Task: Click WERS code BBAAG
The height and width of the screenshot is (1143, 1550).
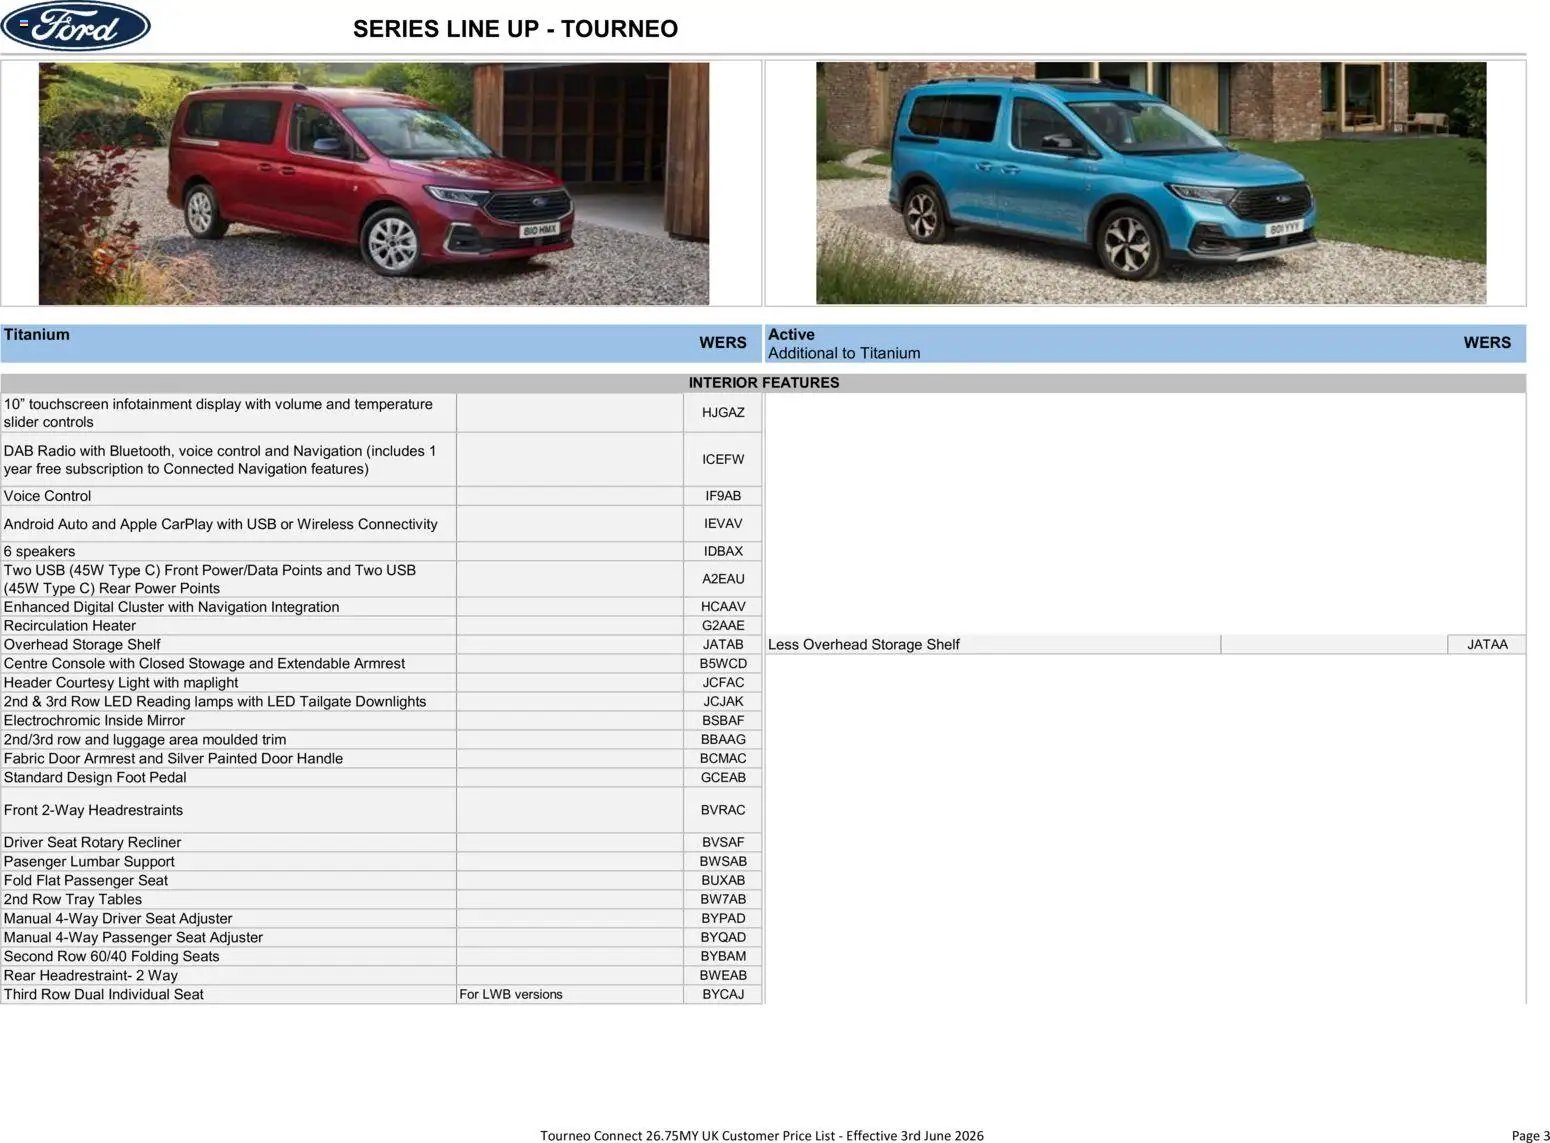Action: click(x=723, y=740)
